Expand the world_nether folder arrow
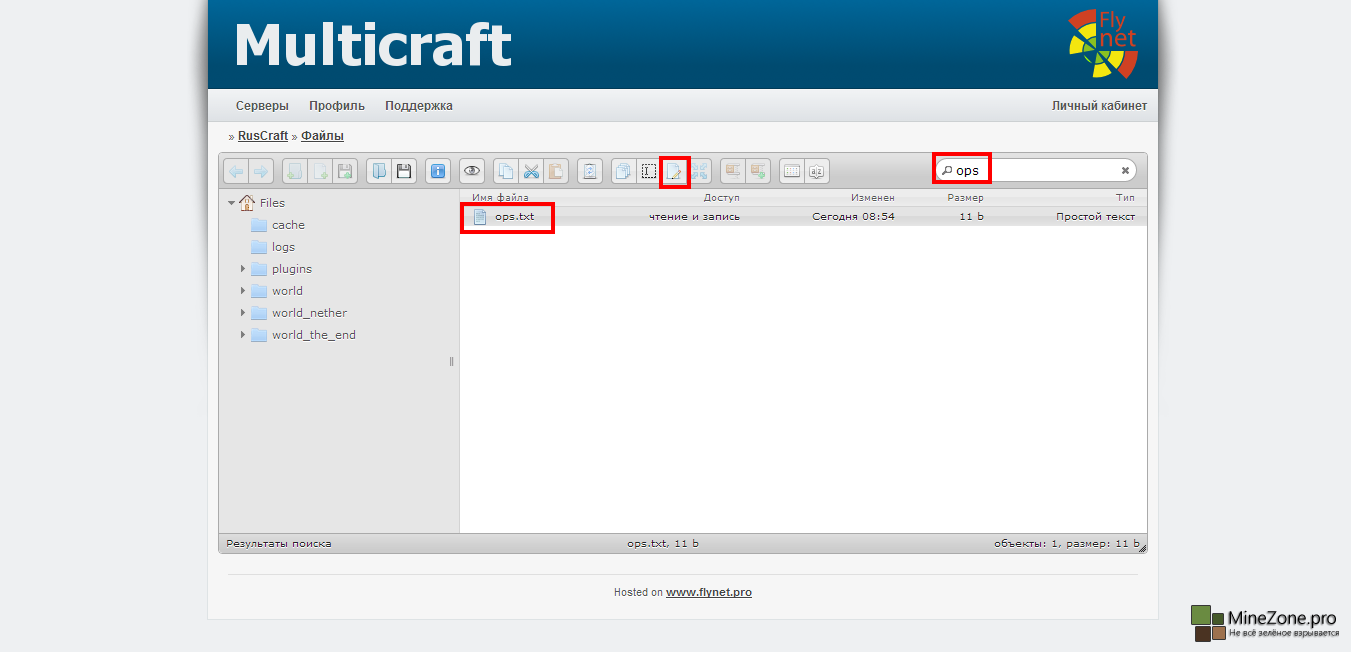Image resolution: width=1351 pixels, height=652 pixels. click(243, 313)
